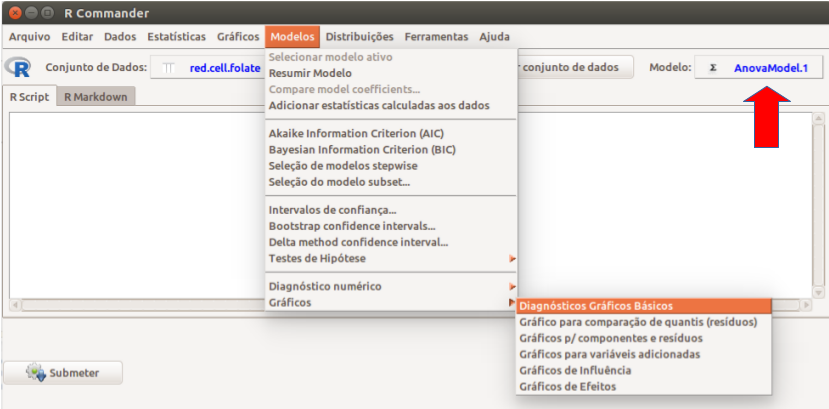Select Gráficos p/ componentes e resíduos
This screenshot has width=829, height=409.
(643, 338)
